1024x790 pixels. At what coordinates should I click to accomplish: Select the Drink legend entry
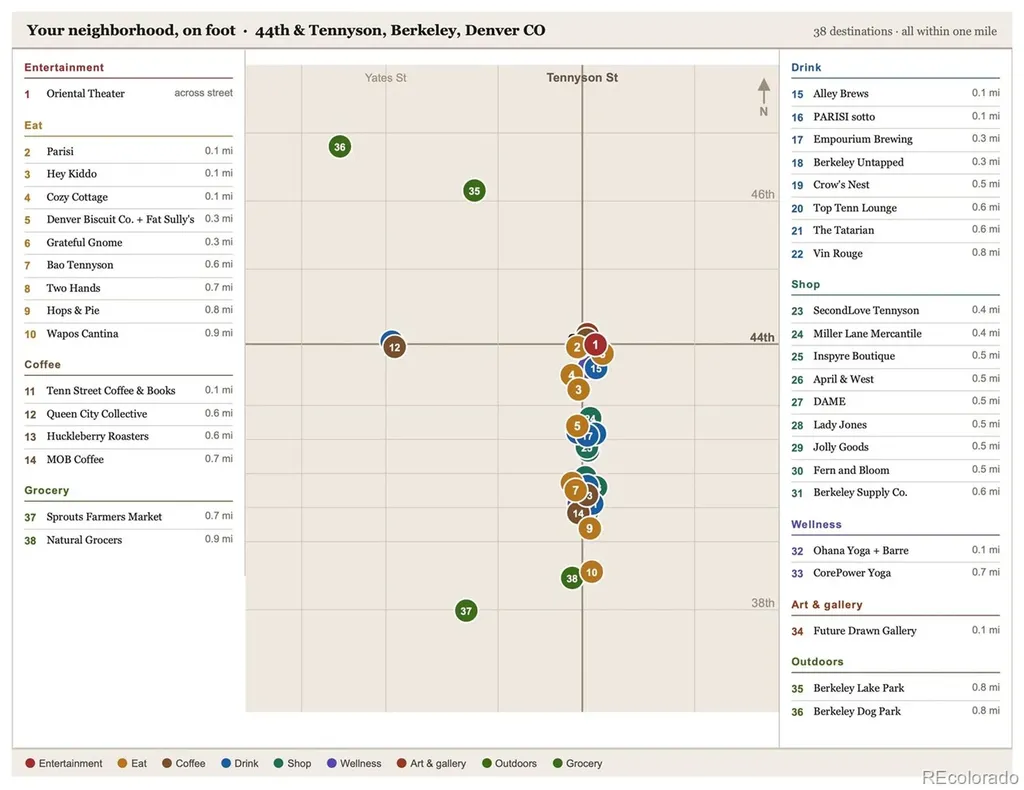[240, 763]
